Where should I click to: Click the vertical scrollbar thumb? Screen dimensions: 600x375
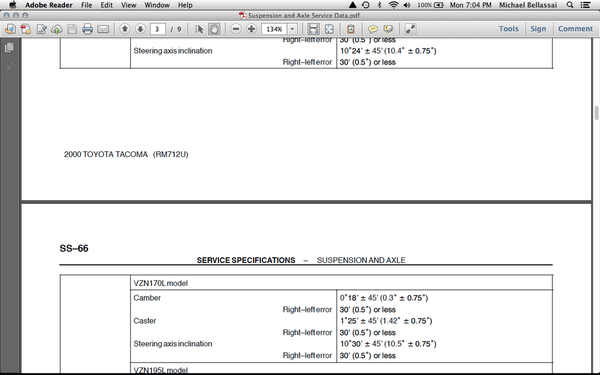[596, 114]
